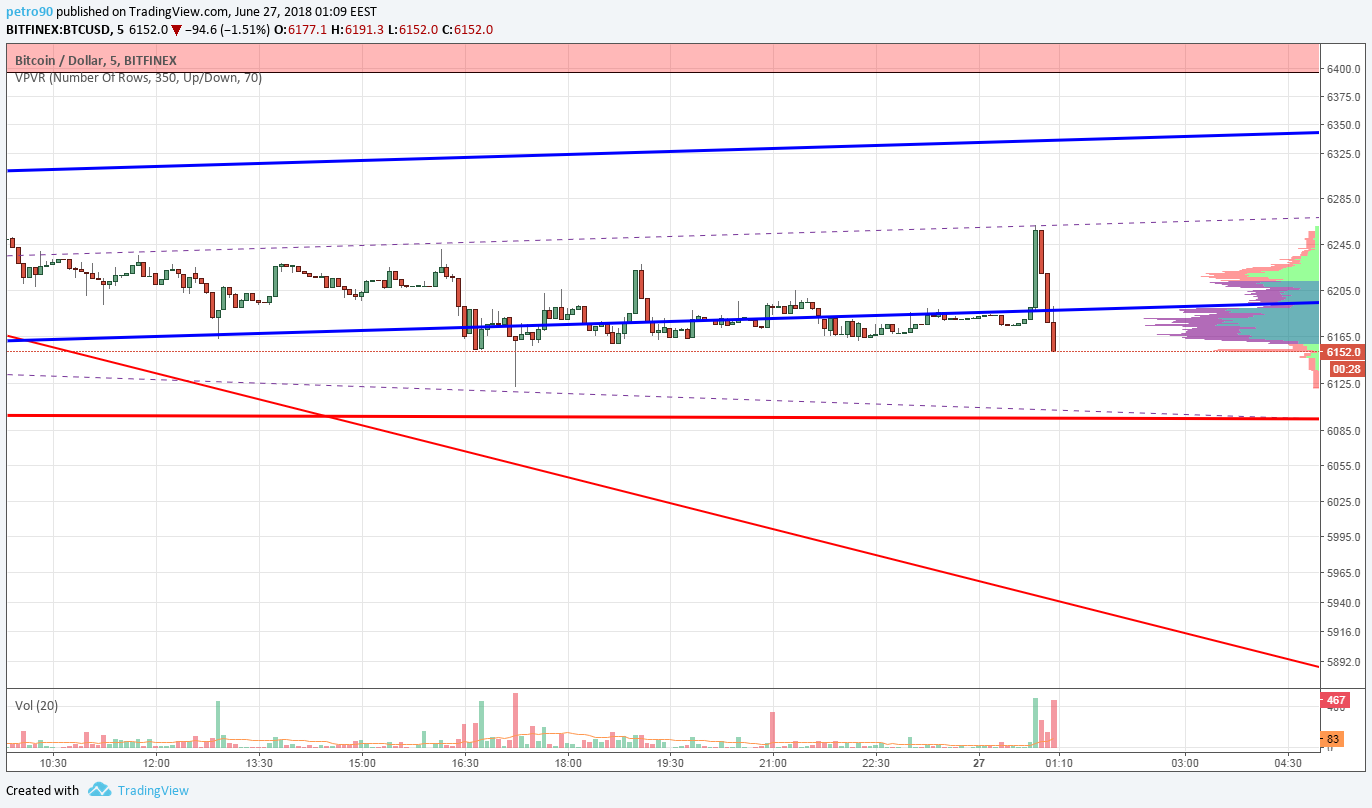Click the 6085 price axis label
The image size is (1372, 808).
pos(1345,431)
